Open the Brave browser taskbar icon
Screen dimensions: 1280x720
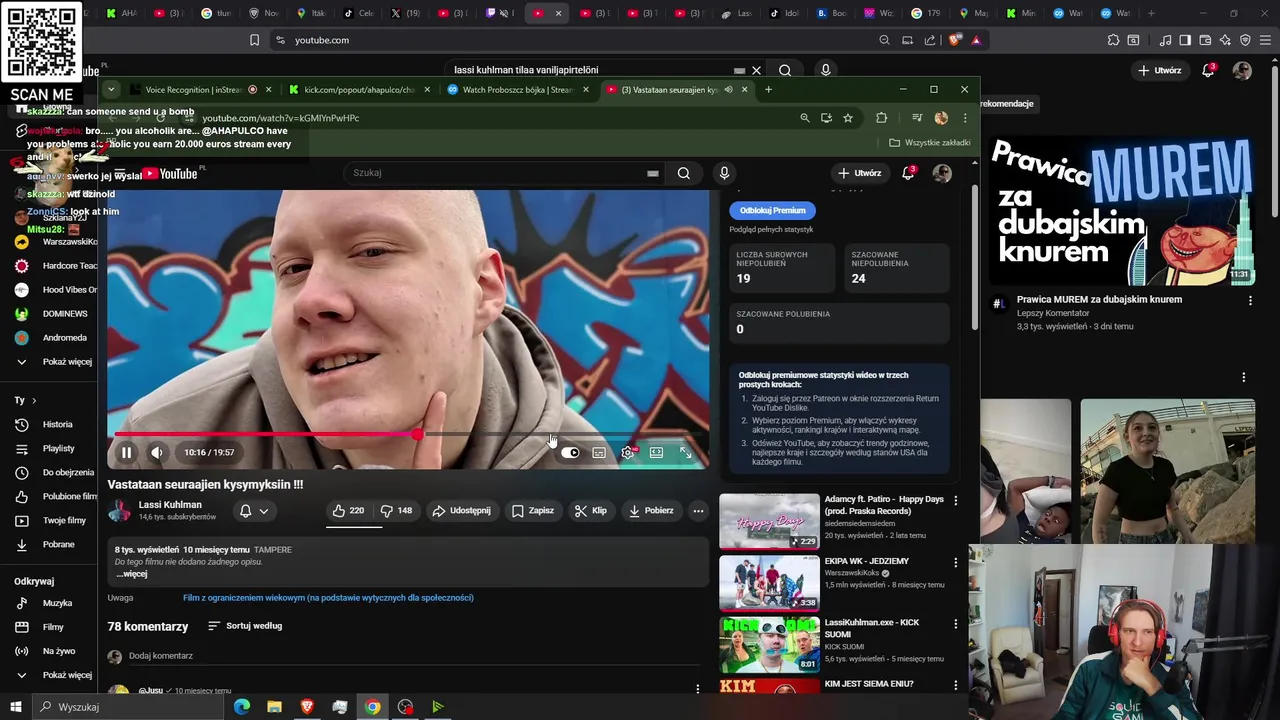click(x=307, y=707)
